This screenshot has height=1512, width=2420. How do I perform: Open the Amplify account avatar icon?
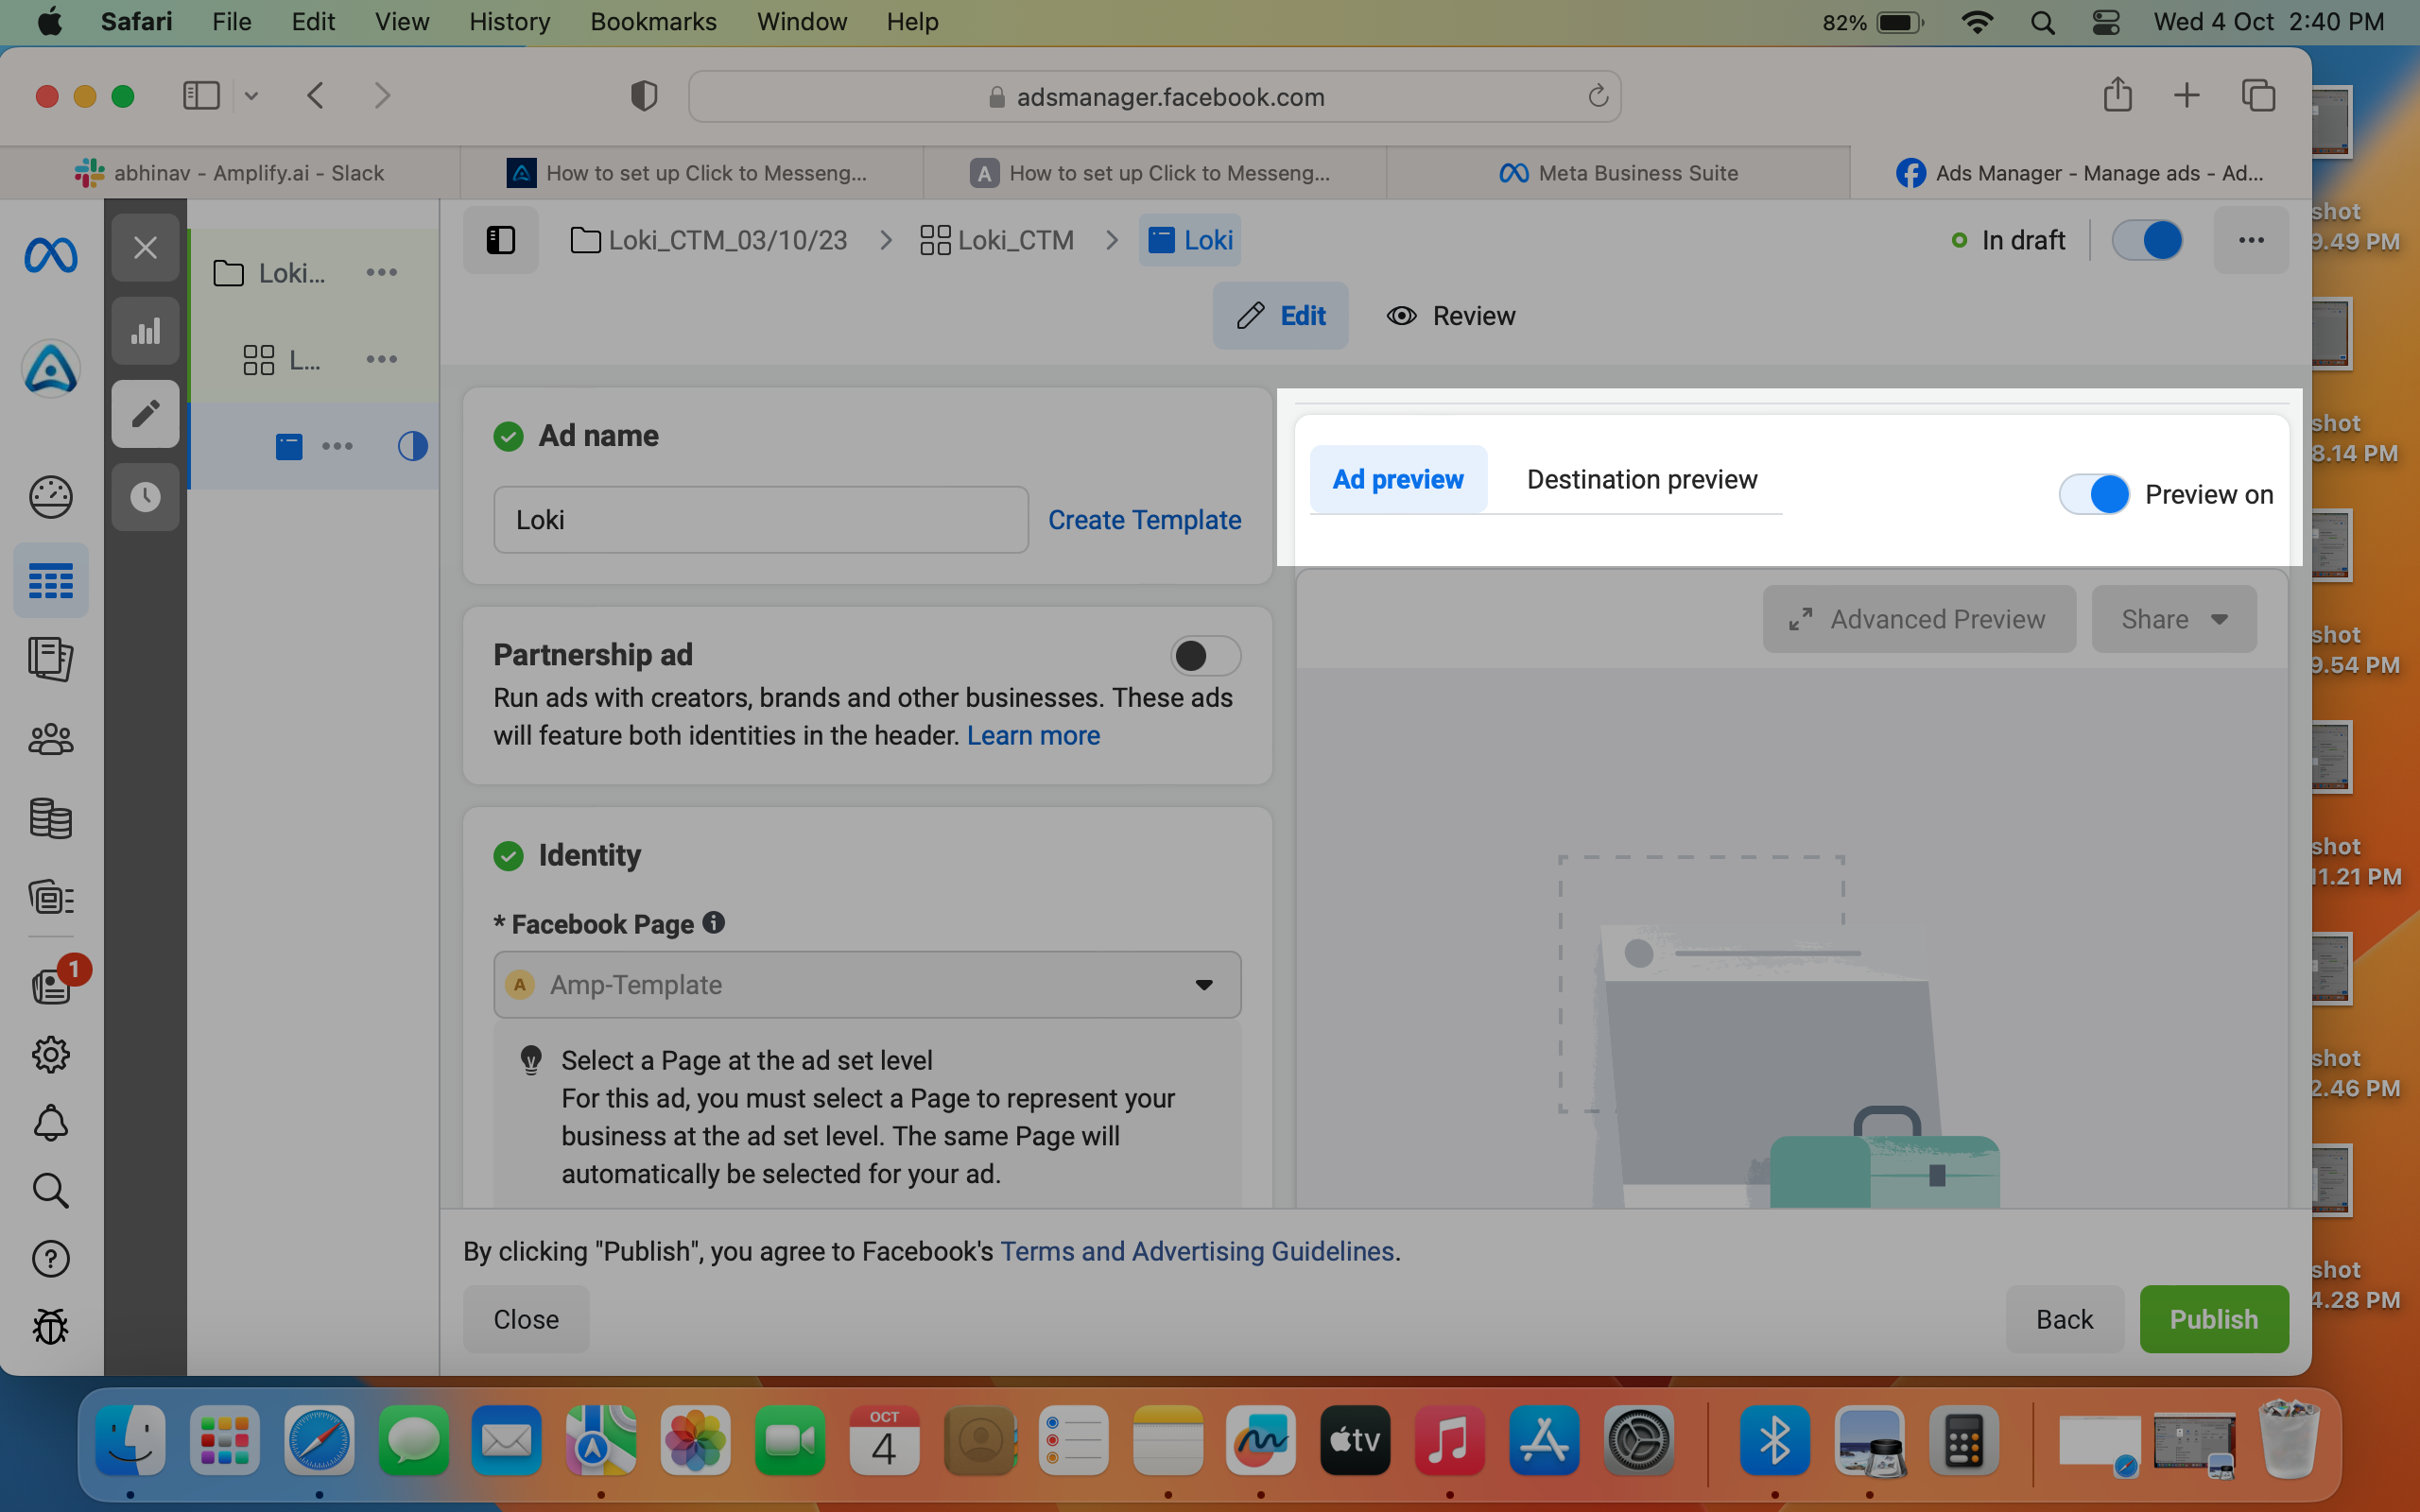pos(51,369)
